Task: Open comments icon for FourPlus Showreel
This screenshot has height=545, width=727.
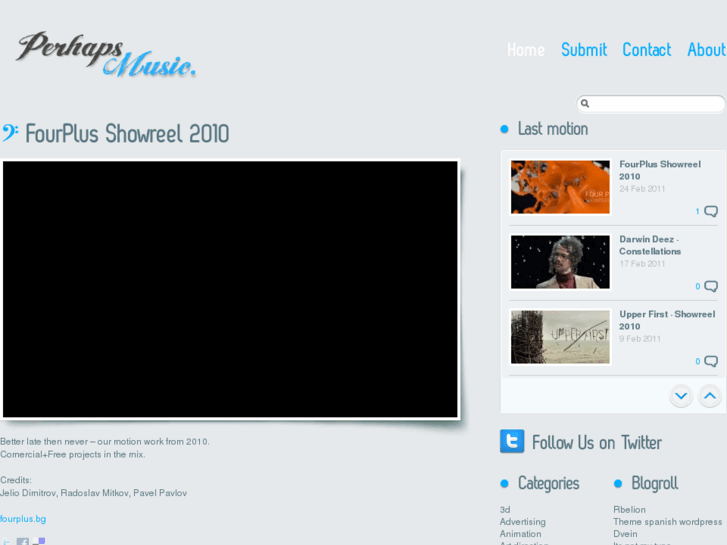Action: [x=711, y=212]
